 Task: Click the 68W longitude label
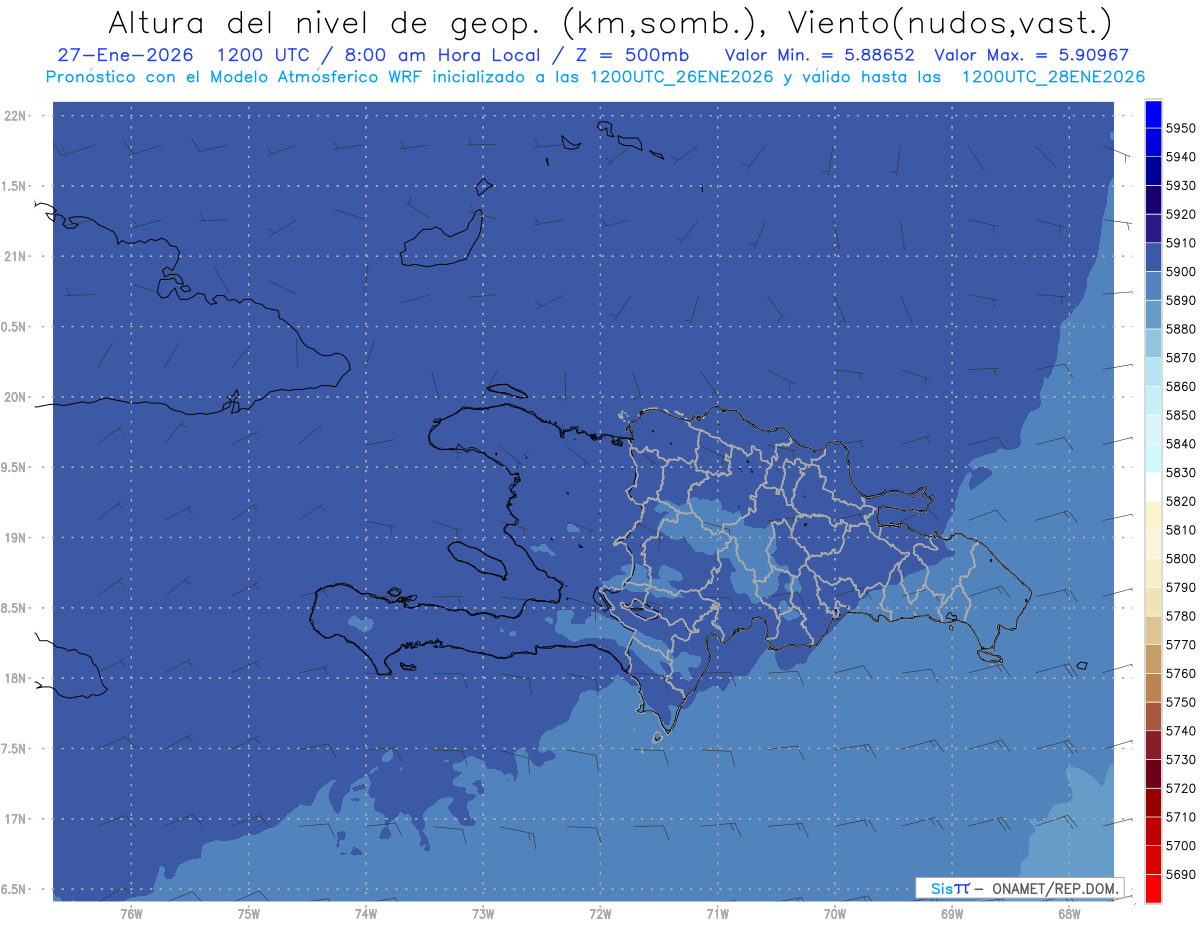pos(1068,912)
